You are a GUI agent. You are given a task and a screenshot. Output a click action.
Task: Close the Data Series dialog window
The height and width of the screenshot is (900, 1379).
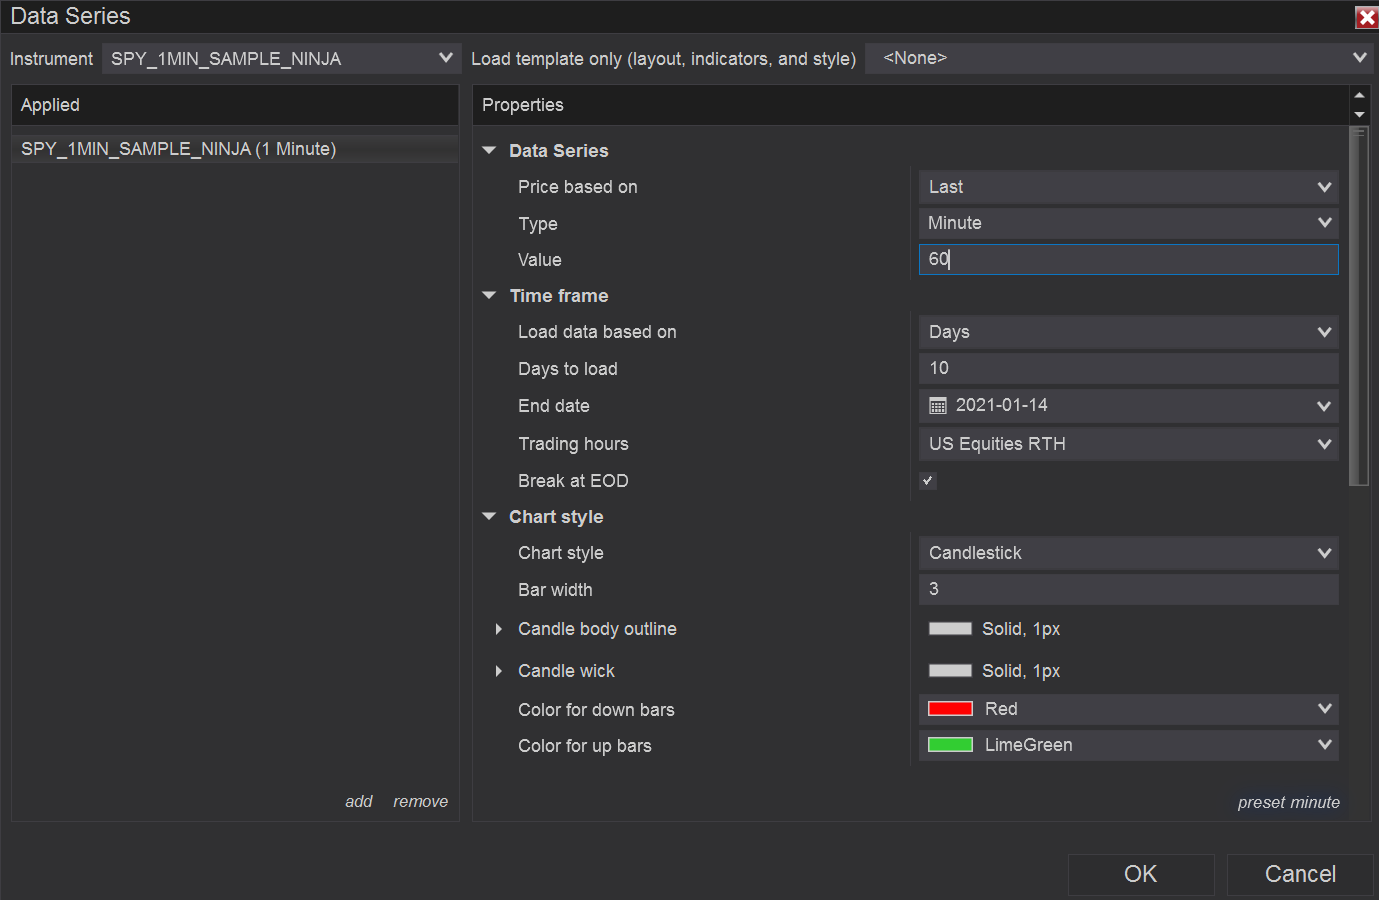[x=1366, y=17]
